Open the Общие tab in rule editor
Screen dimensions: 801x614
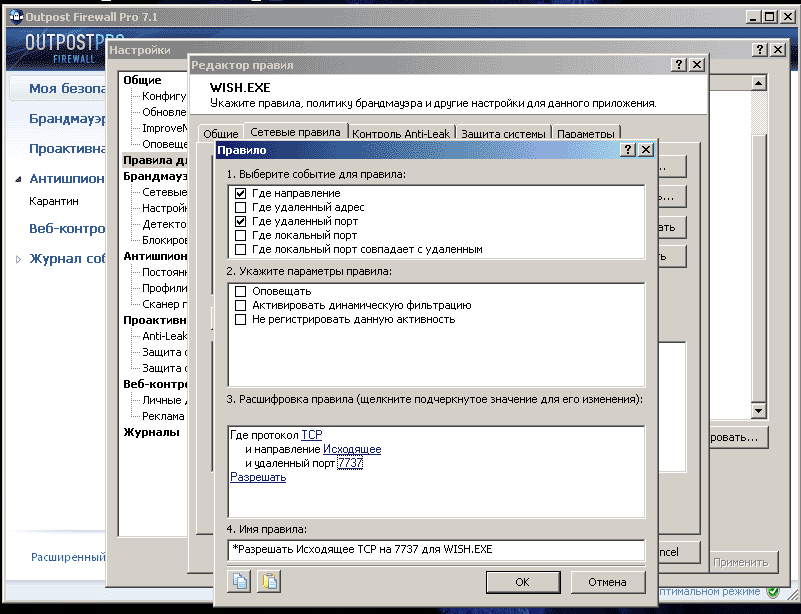click(x=221, y=134)
